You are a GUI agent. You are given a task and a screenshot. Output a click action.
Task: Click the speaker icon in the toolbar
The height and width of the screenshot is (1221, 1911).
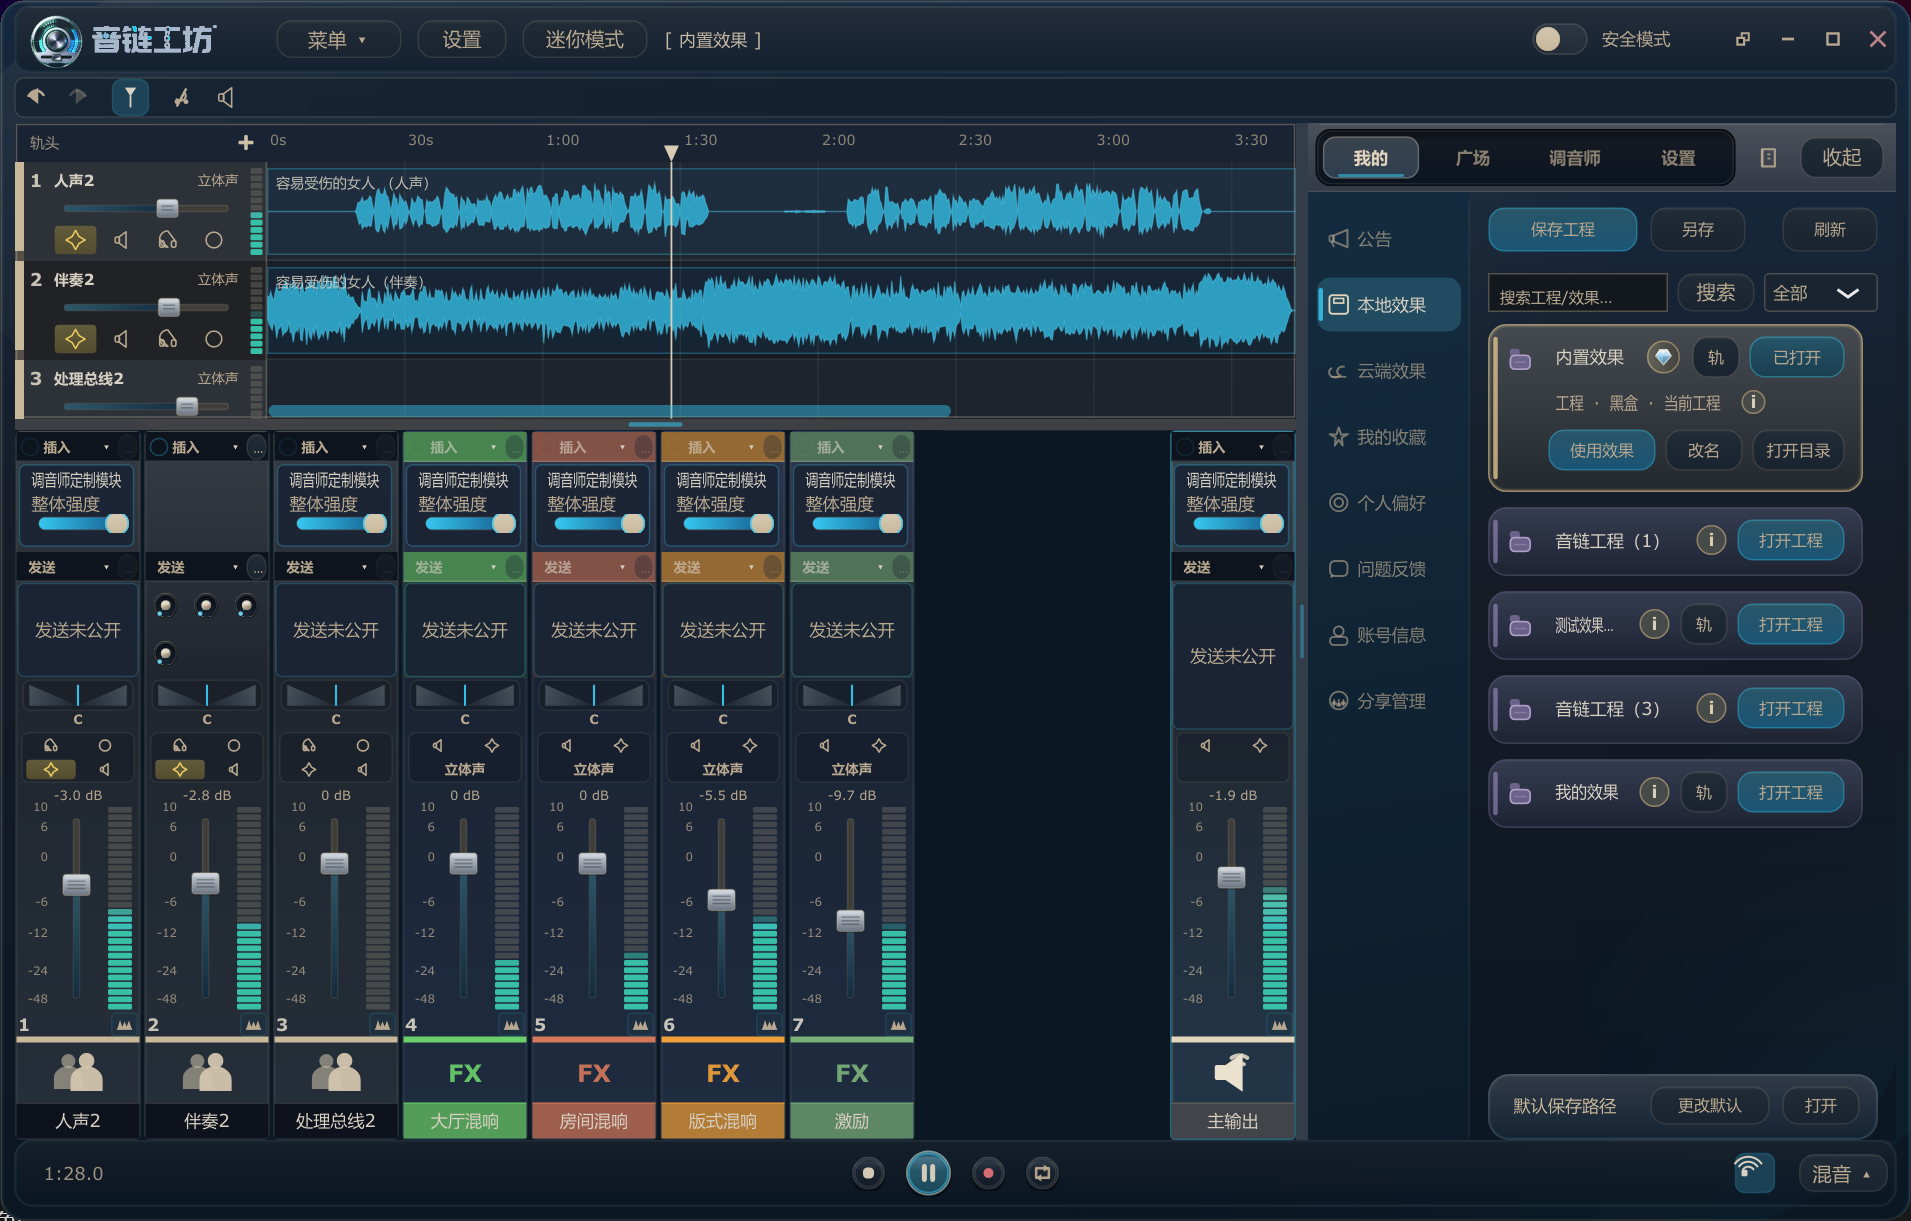coord(226,97)
